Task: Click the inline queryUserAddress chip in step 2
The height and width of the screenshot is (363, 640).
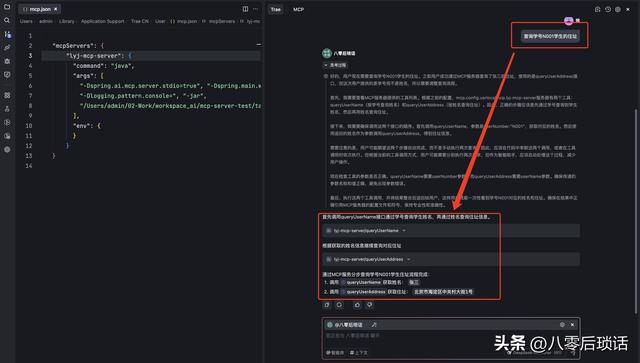Action: coord(363,292)
